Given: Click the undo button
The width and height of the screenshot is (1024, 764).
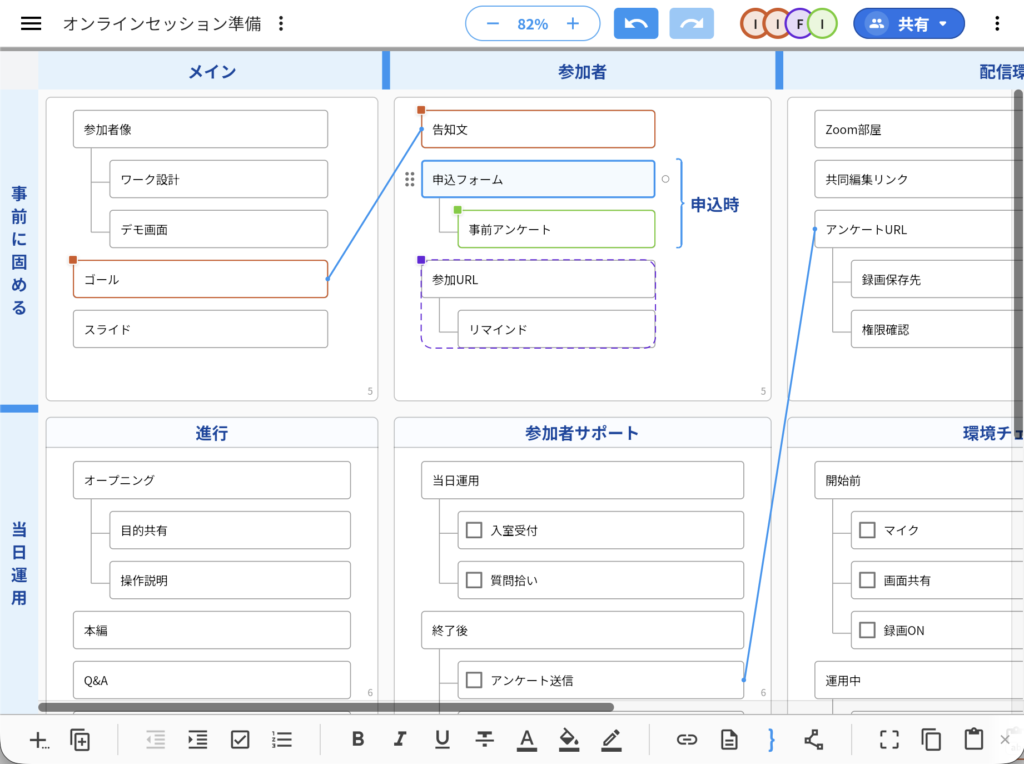Looking at the screenshot, I should point(635,22).
